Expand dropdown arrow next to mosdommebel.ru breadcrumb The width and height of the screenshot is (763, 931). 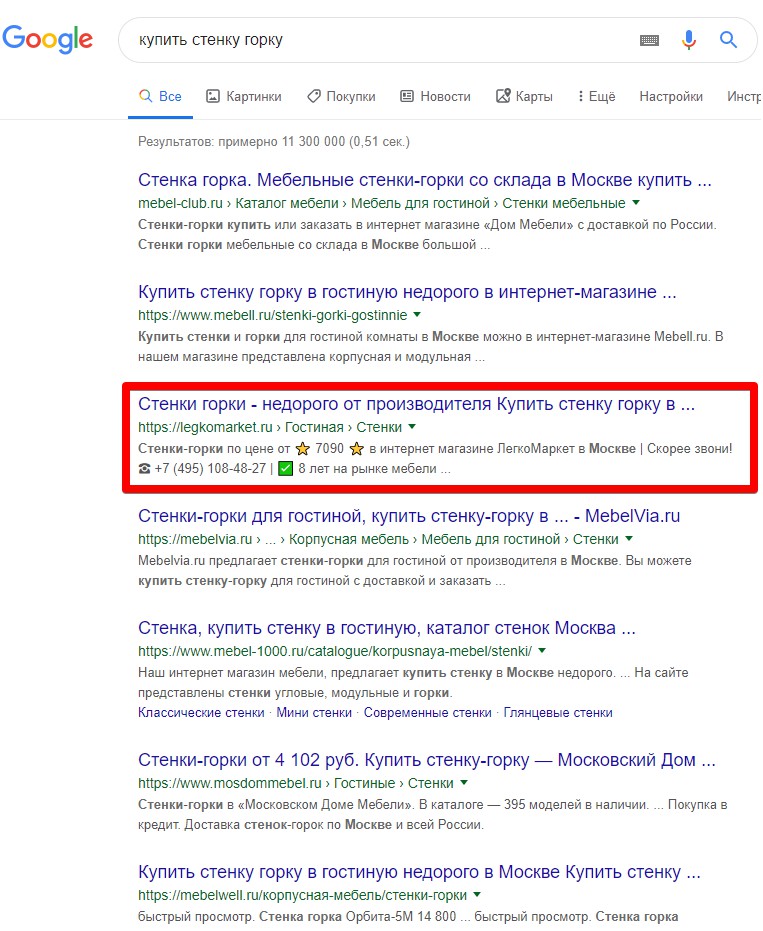point(464,783)
